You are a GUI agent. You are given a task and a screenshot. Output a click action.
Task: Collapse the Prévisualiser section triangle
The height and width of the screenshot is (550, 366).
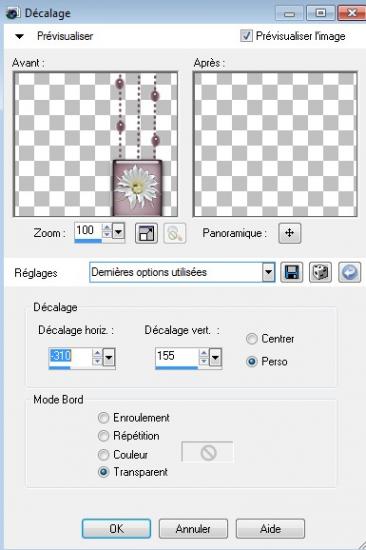(19, 36)
